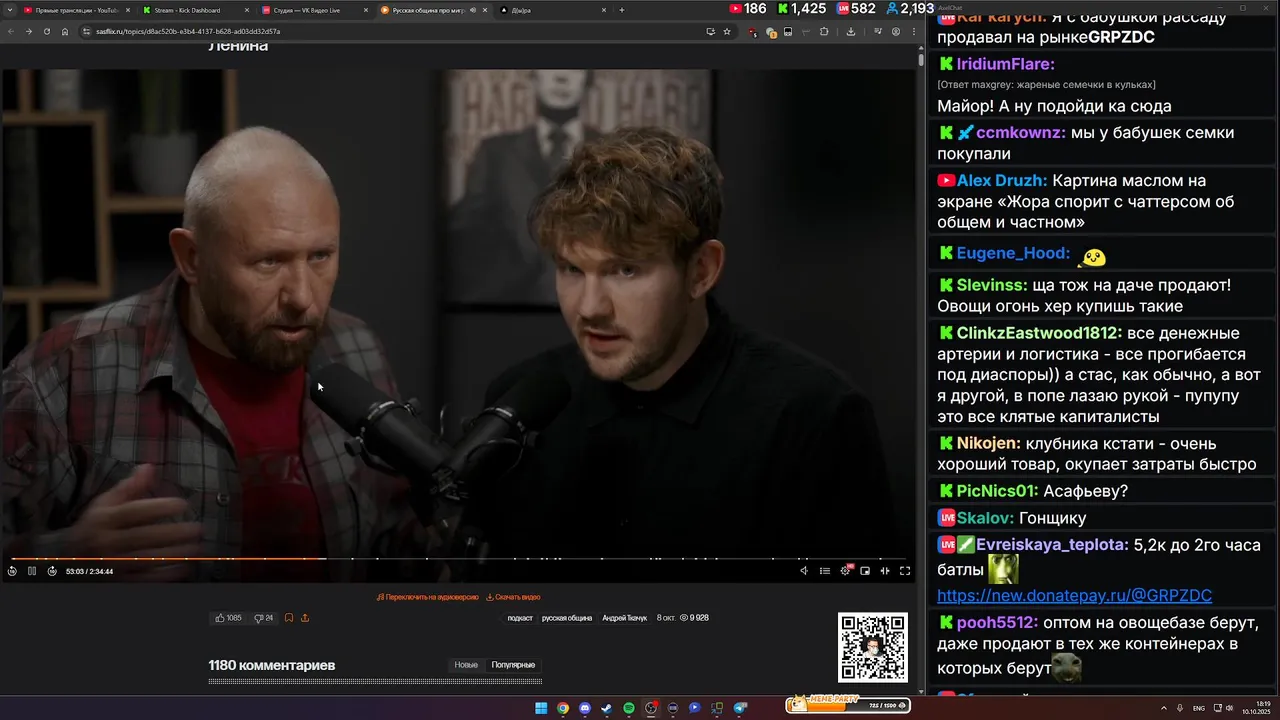Open Steam from the taskbar
This screenshot has height=720, width=1280.
(607, 708)
